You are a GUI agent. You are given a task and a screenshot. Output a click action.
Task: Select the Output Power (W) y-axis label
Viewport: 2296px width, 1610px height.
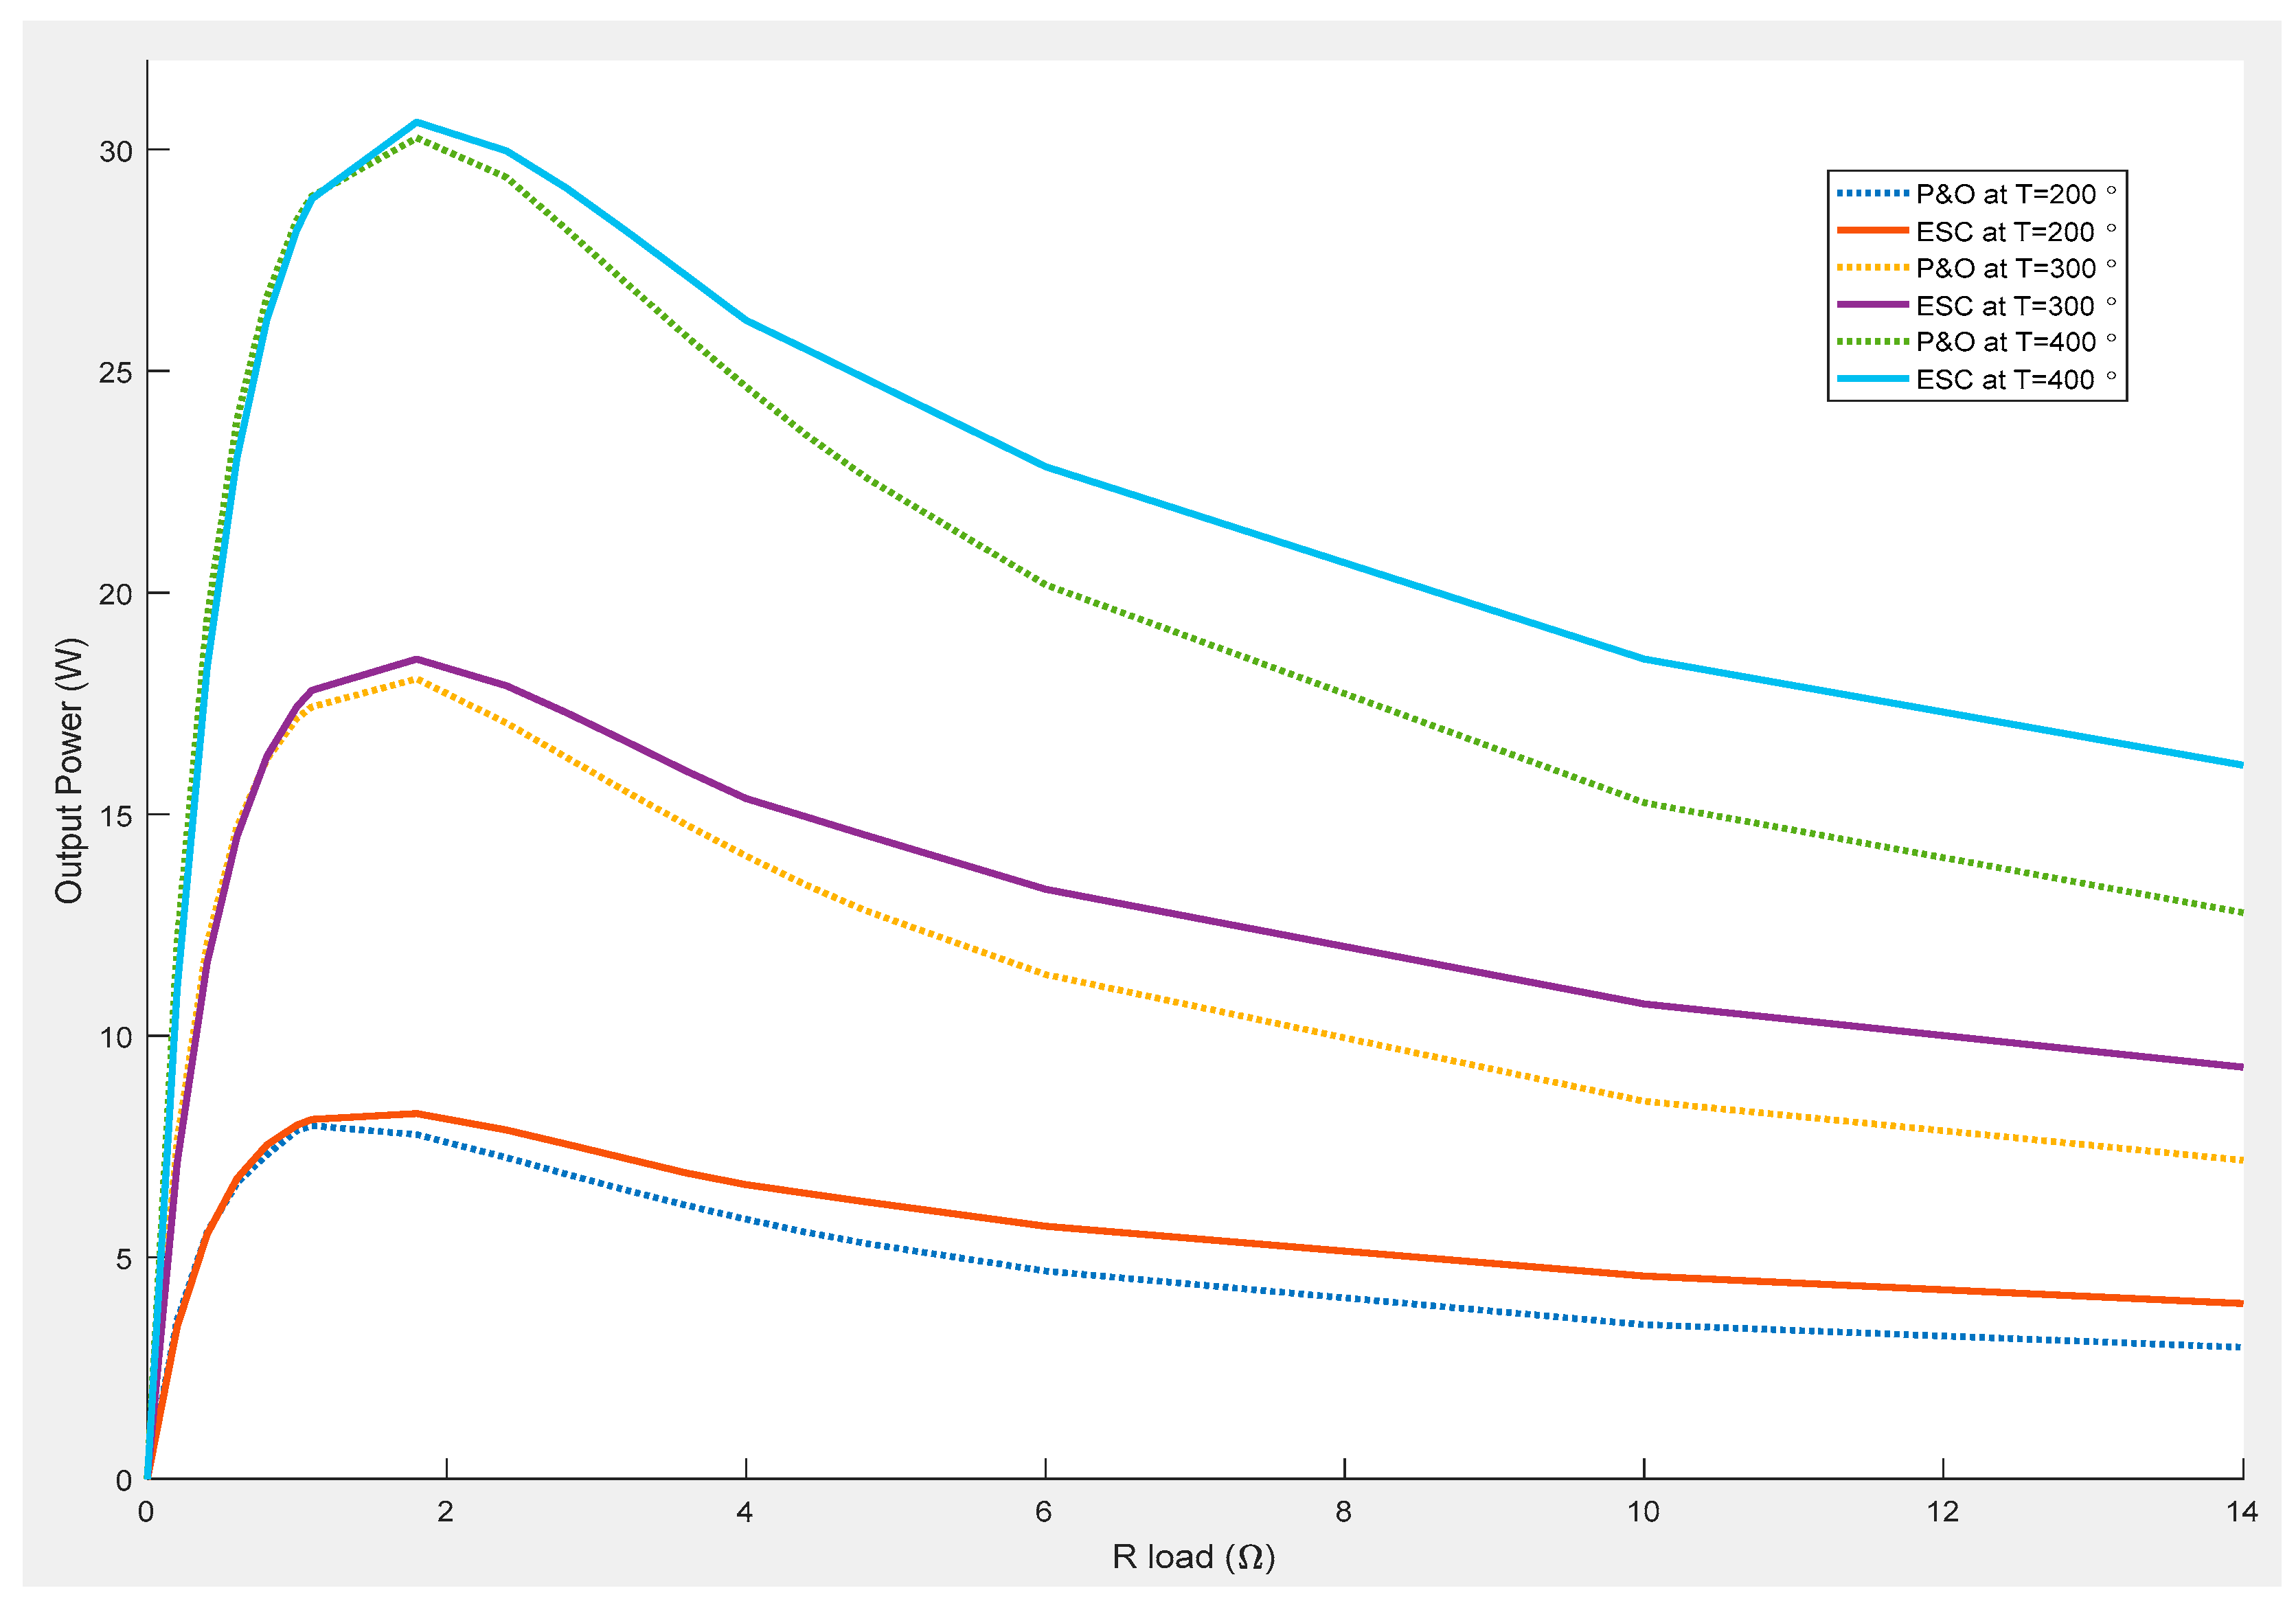pyautogui.click(x=69, y=770)
